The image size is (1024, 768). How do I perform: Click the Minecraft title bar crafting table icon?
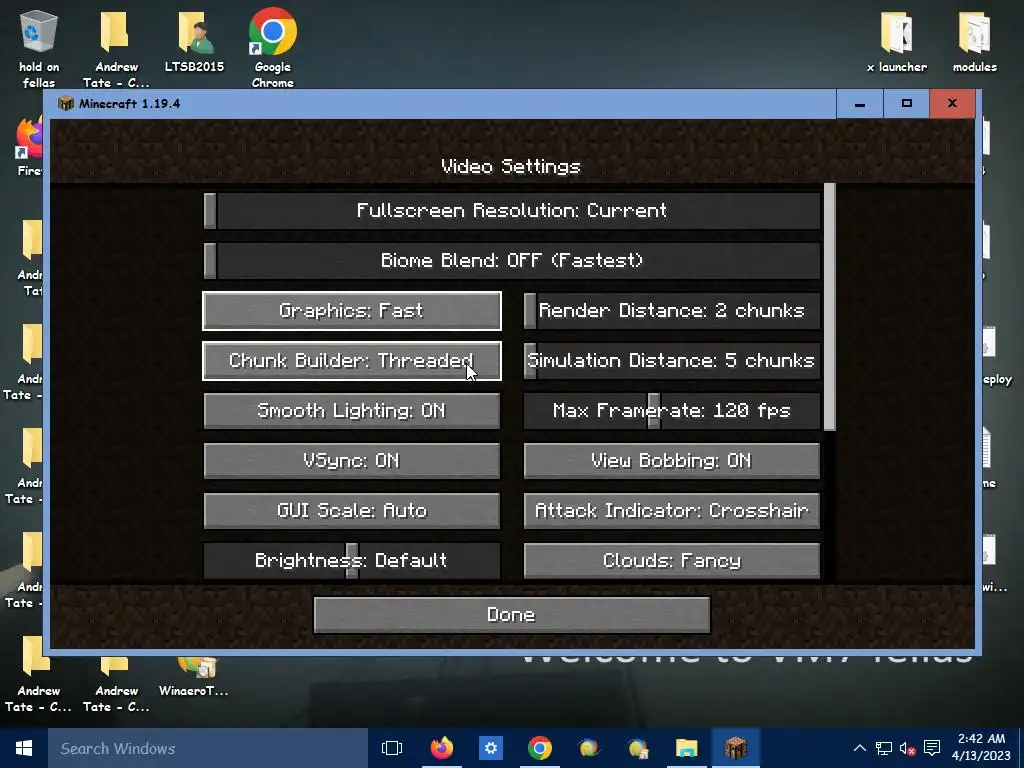(65, 103)
